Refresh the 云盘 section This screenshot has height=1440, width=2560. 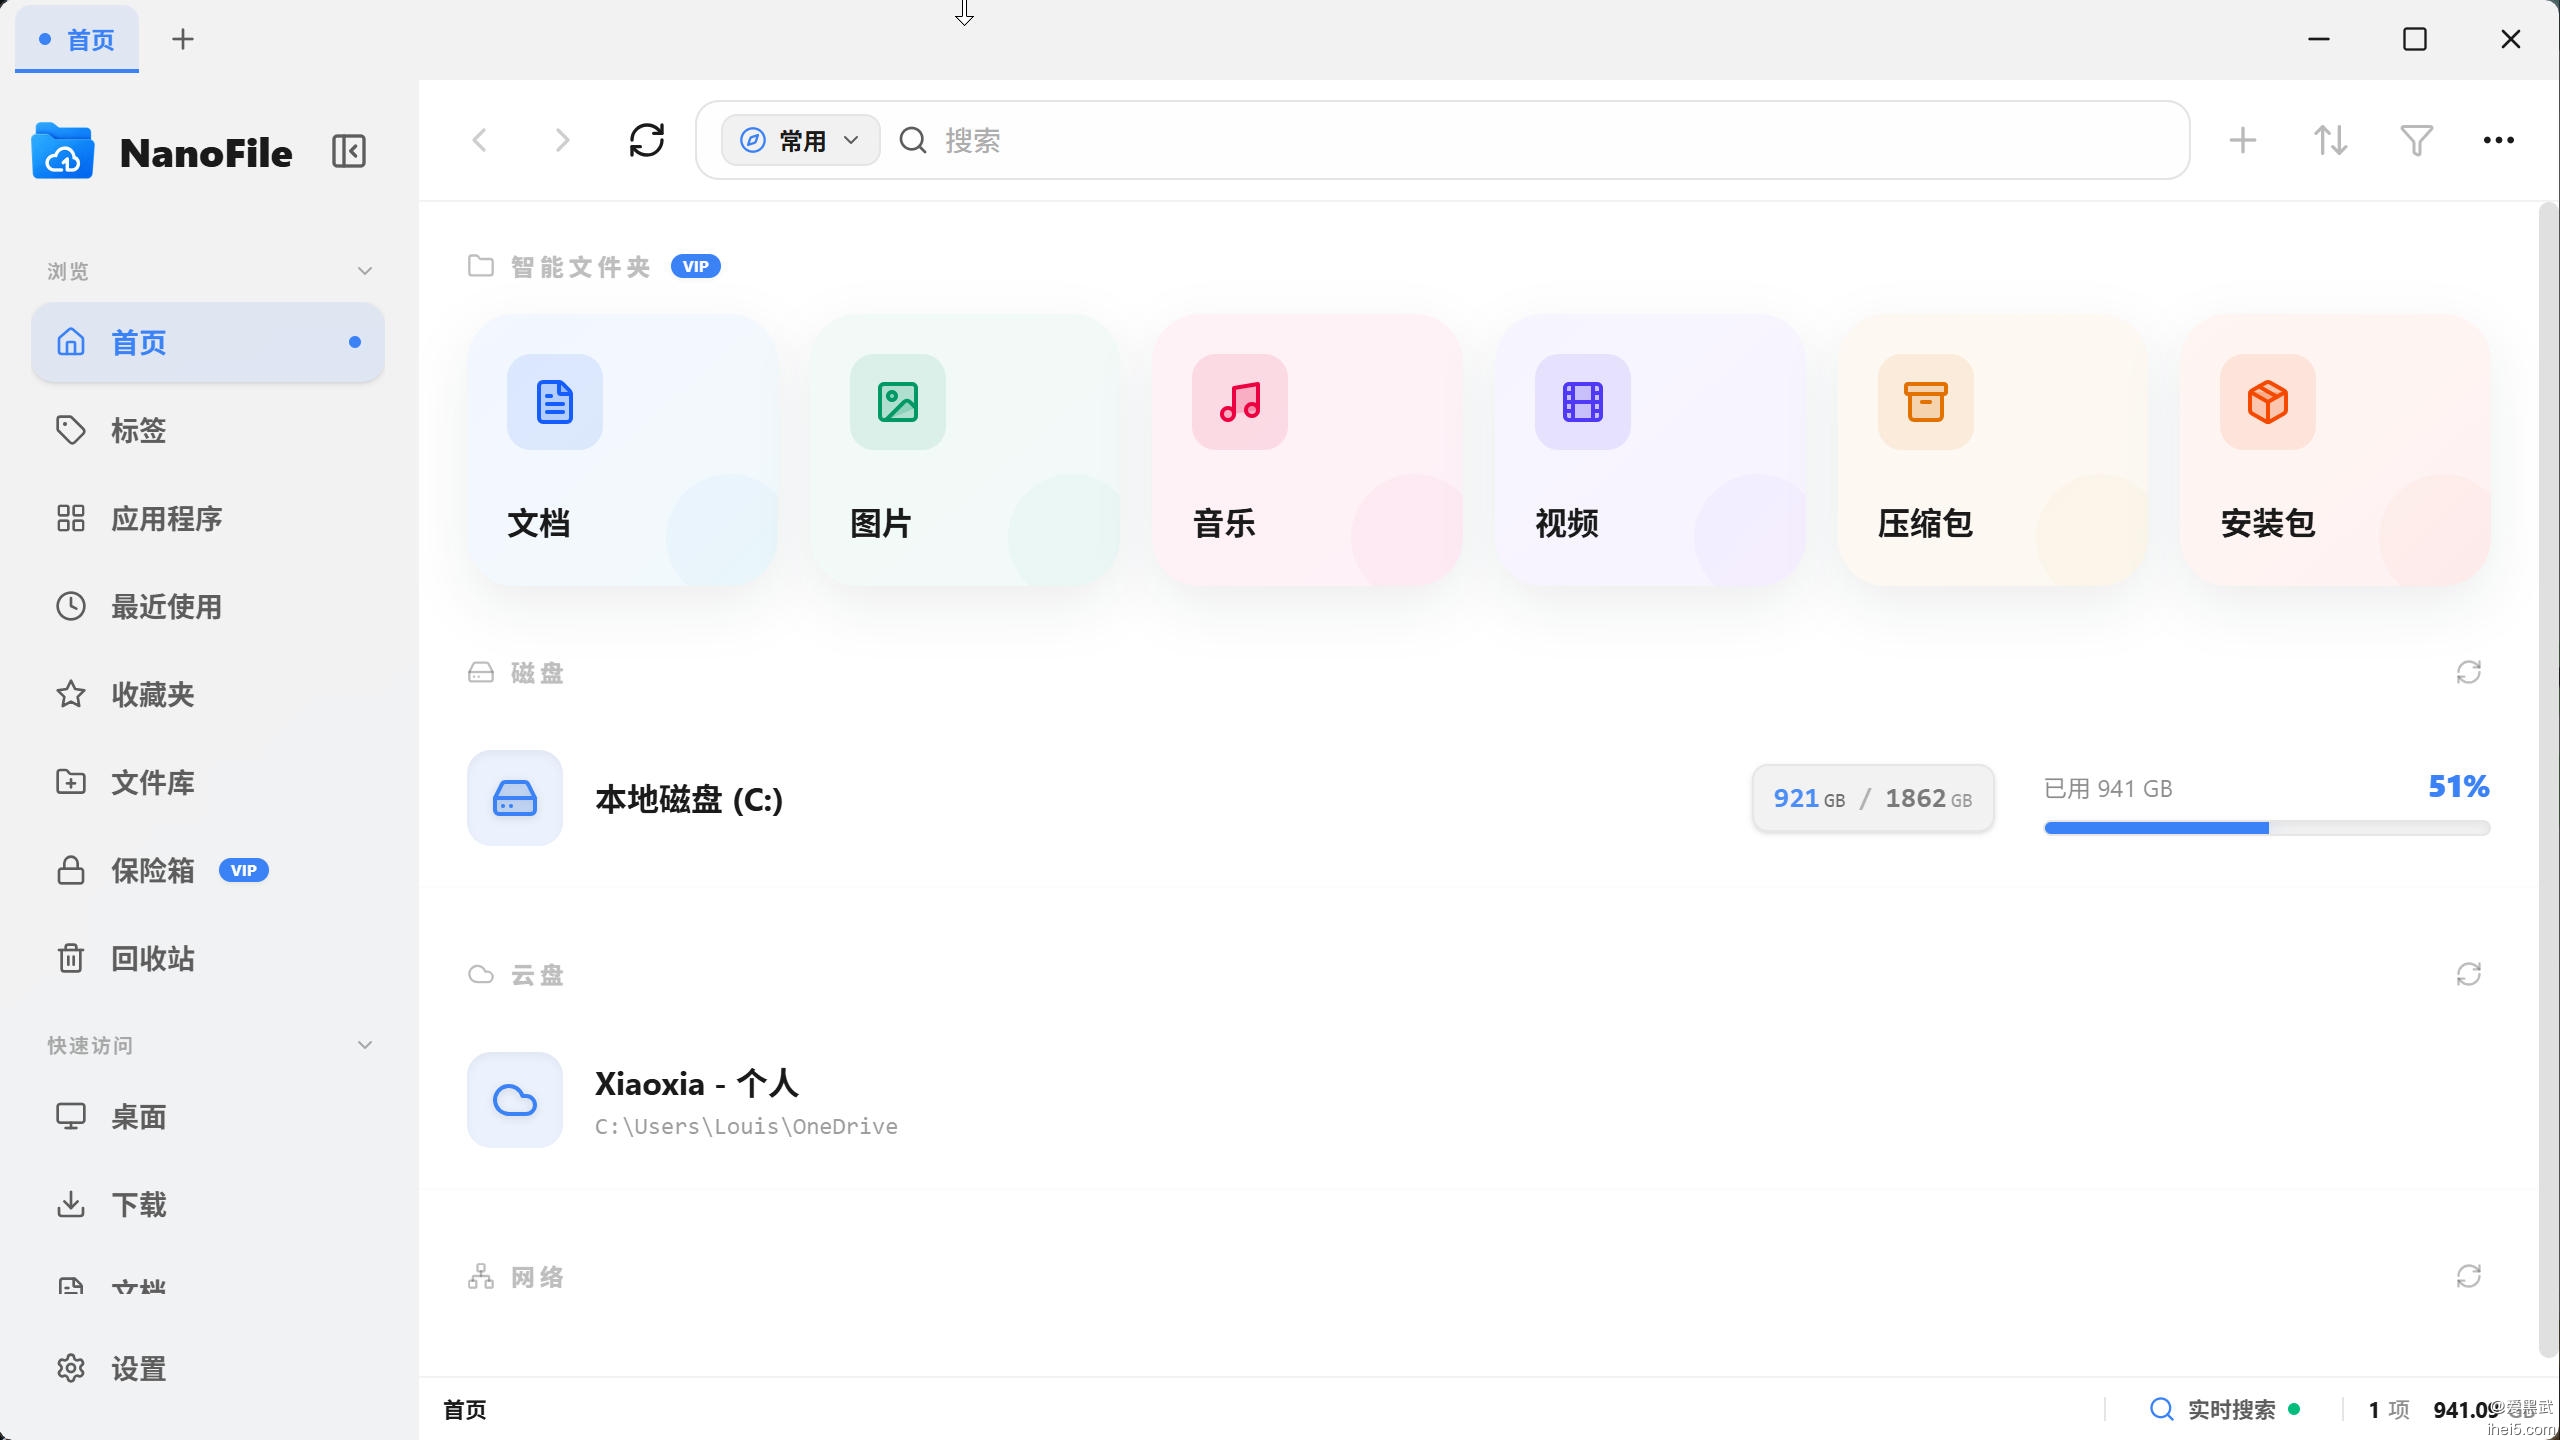pyautogui.click(x=2469, y=974)
